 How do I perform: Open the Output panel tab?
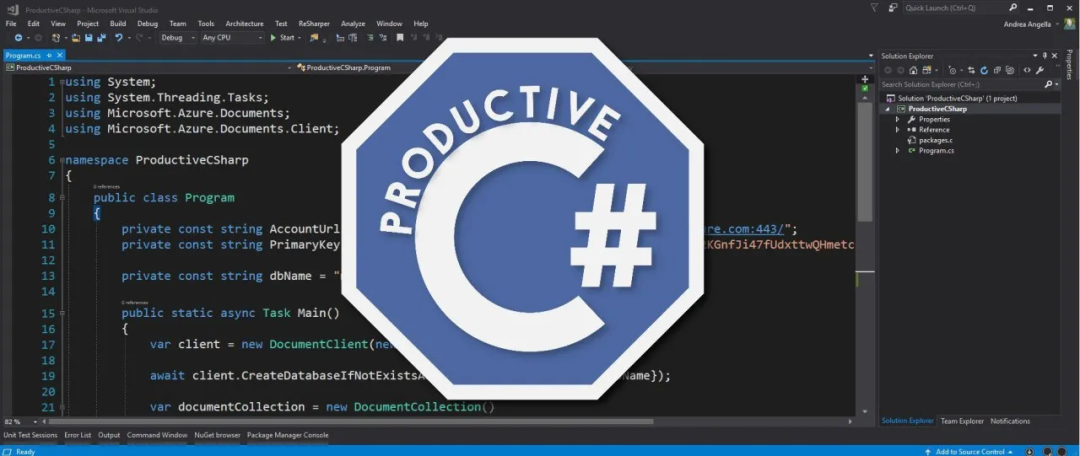tap(109, 435)
